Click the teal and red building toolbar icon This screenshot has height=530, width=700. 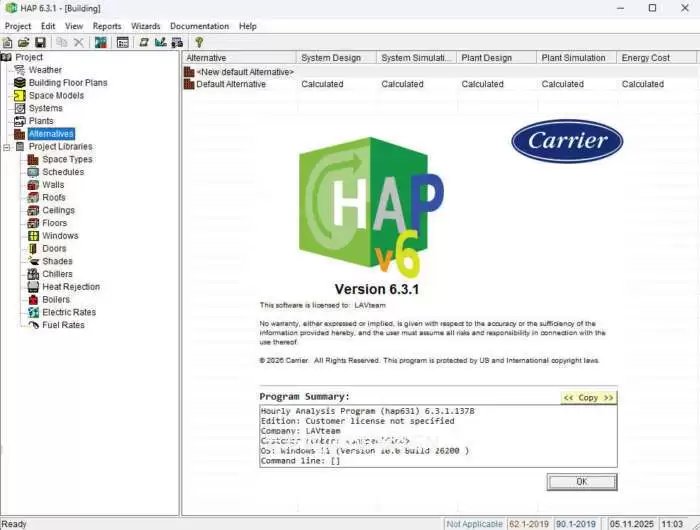point(101,42)
